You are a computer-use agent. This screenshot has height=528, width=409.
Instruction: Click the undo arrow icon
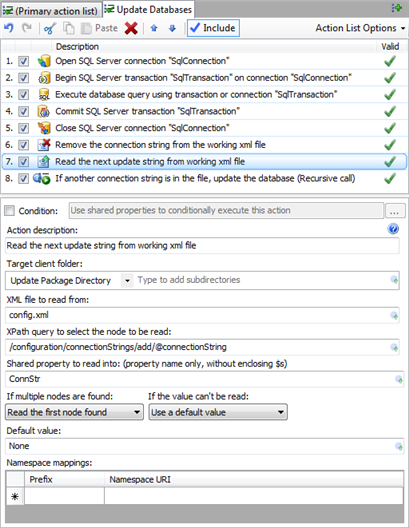tap(9, 28)
